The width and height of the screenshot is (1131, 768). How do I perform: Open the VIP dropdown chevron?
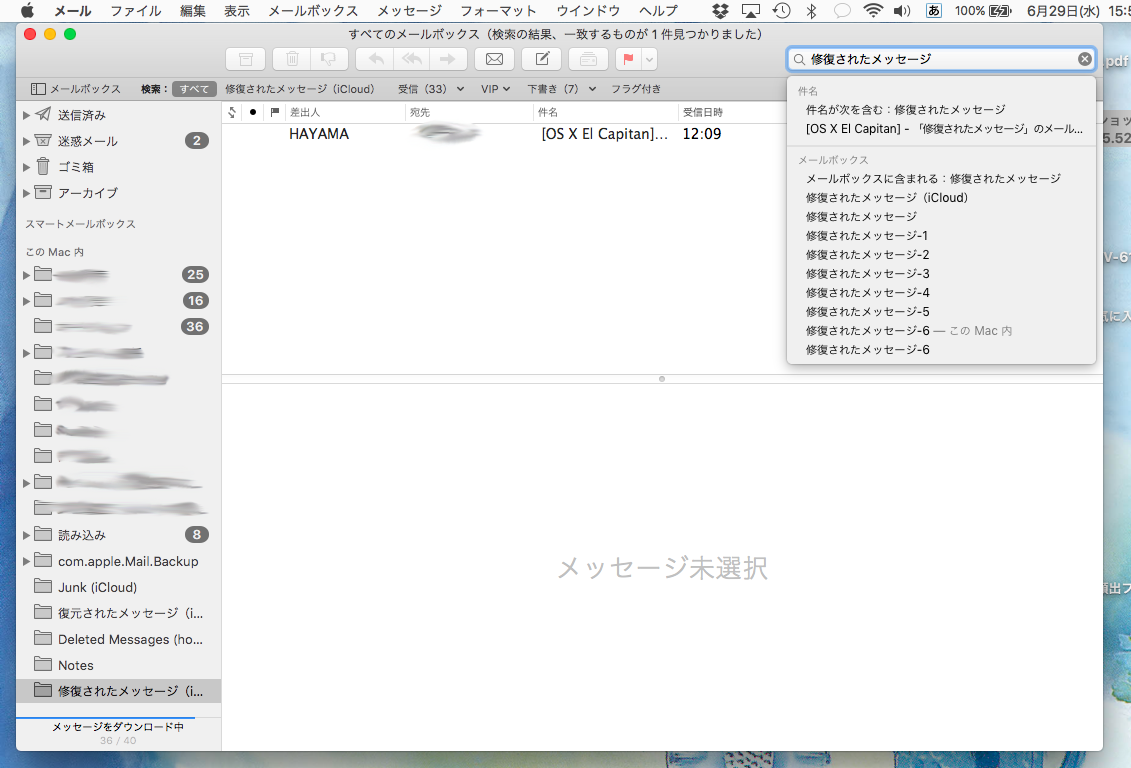click(506, 89)
